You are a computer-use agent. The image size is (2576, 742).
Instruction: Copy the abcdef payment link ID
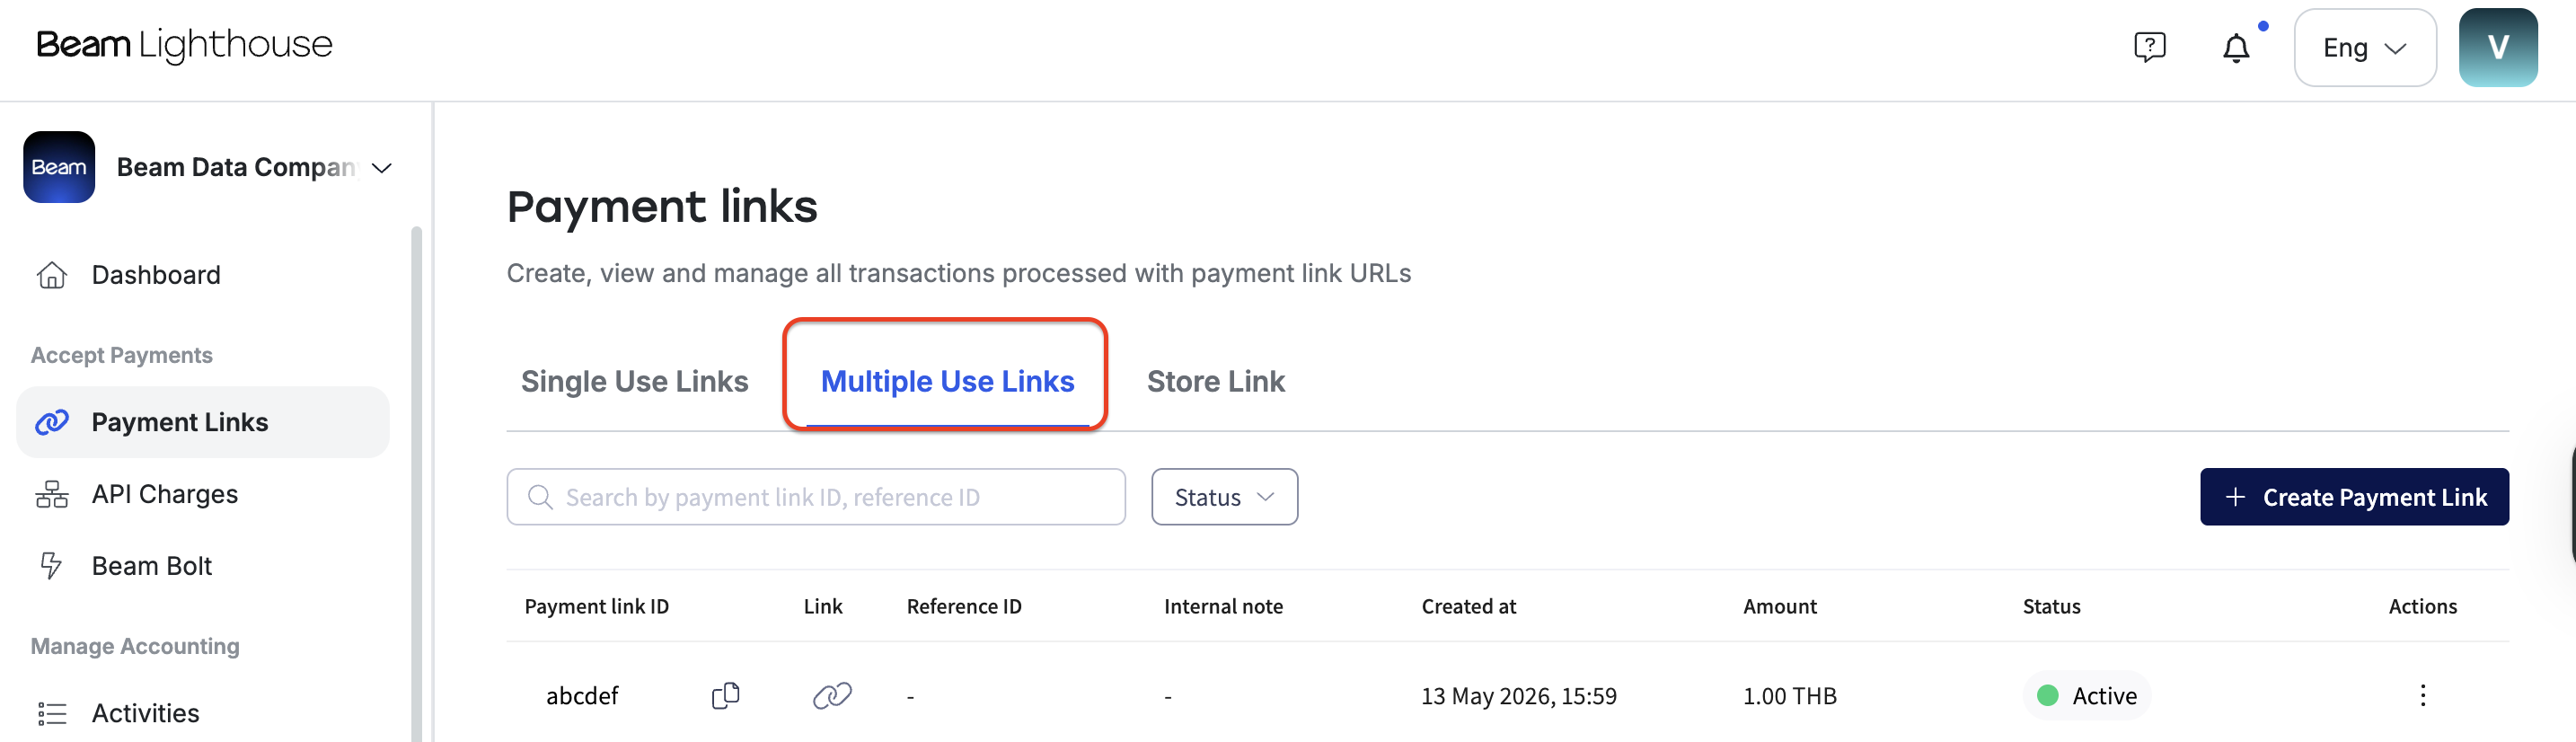[726, 695]
